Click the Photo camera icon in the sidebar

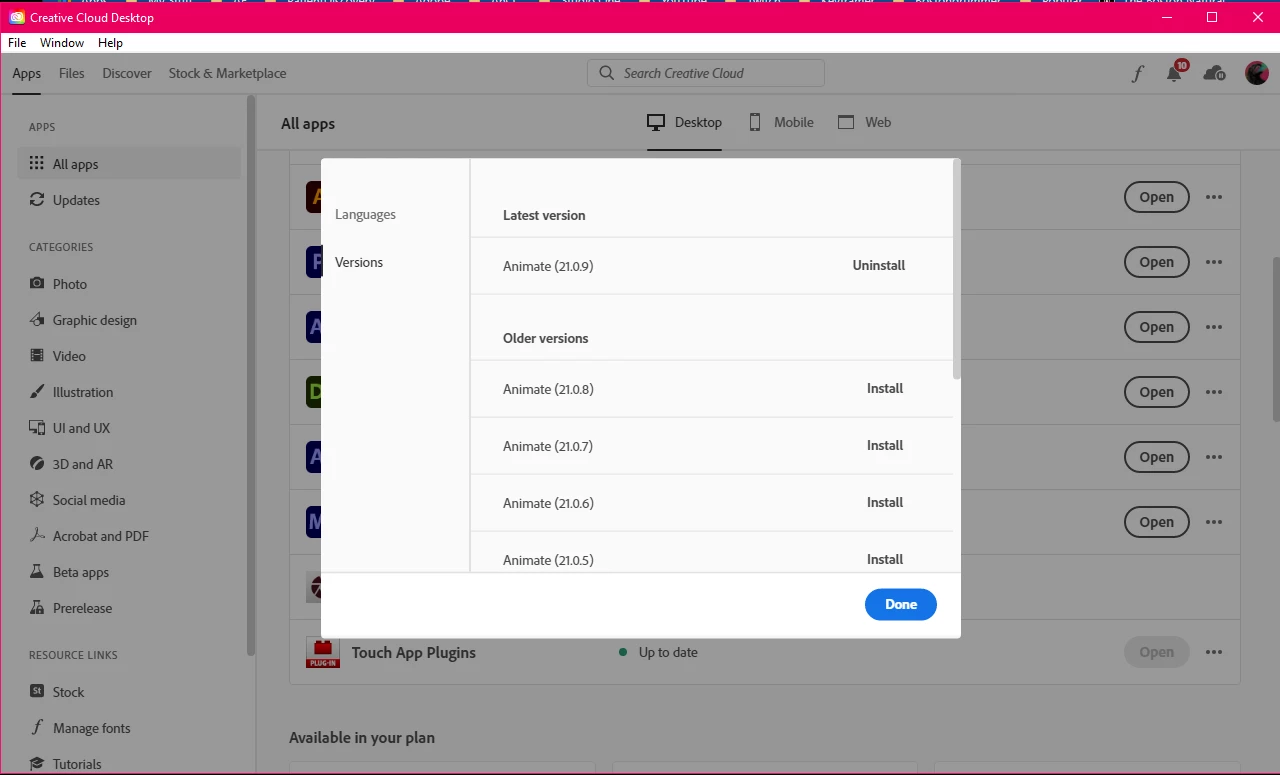(x=37, y=284)
